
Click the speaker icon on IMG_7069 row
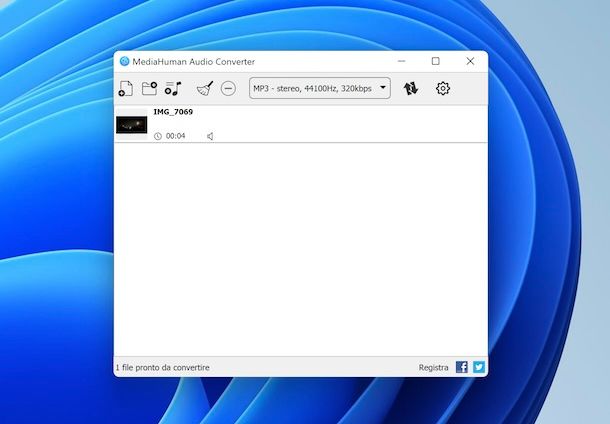210,136
